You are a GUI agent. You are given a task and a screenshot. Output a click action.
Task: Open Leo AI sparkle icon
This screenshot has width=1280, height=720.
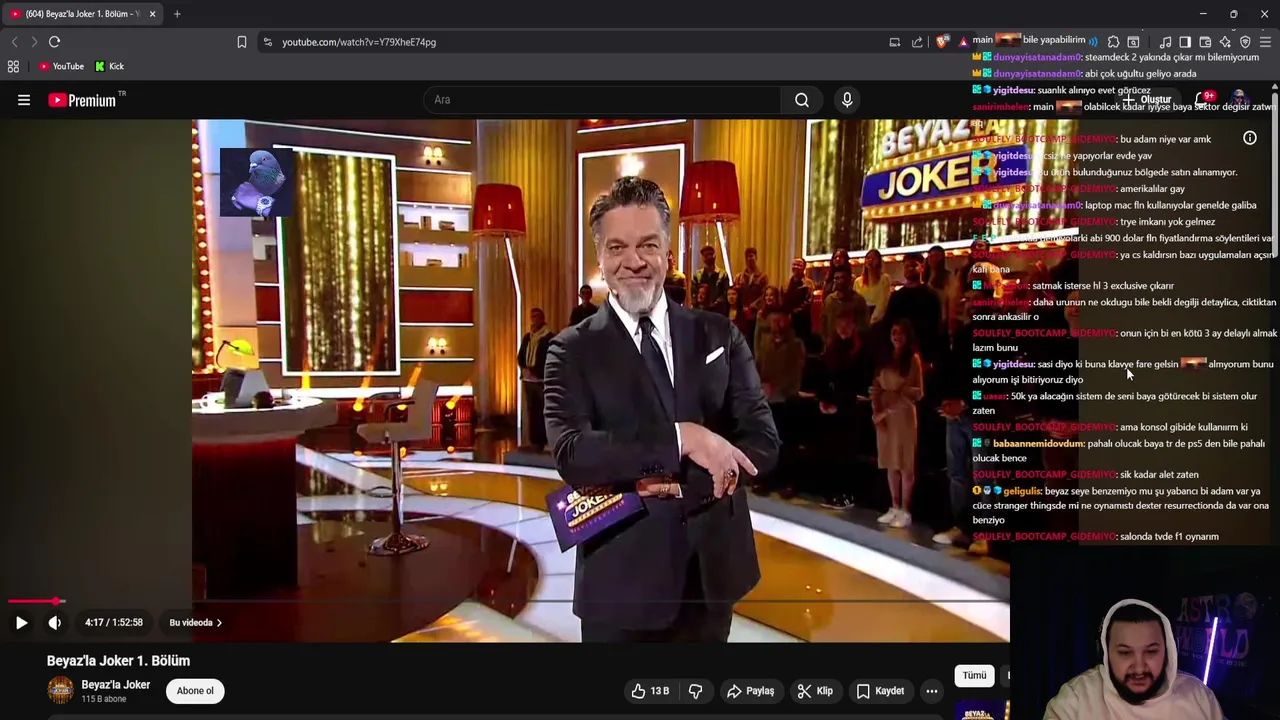tap(1225, 42)
